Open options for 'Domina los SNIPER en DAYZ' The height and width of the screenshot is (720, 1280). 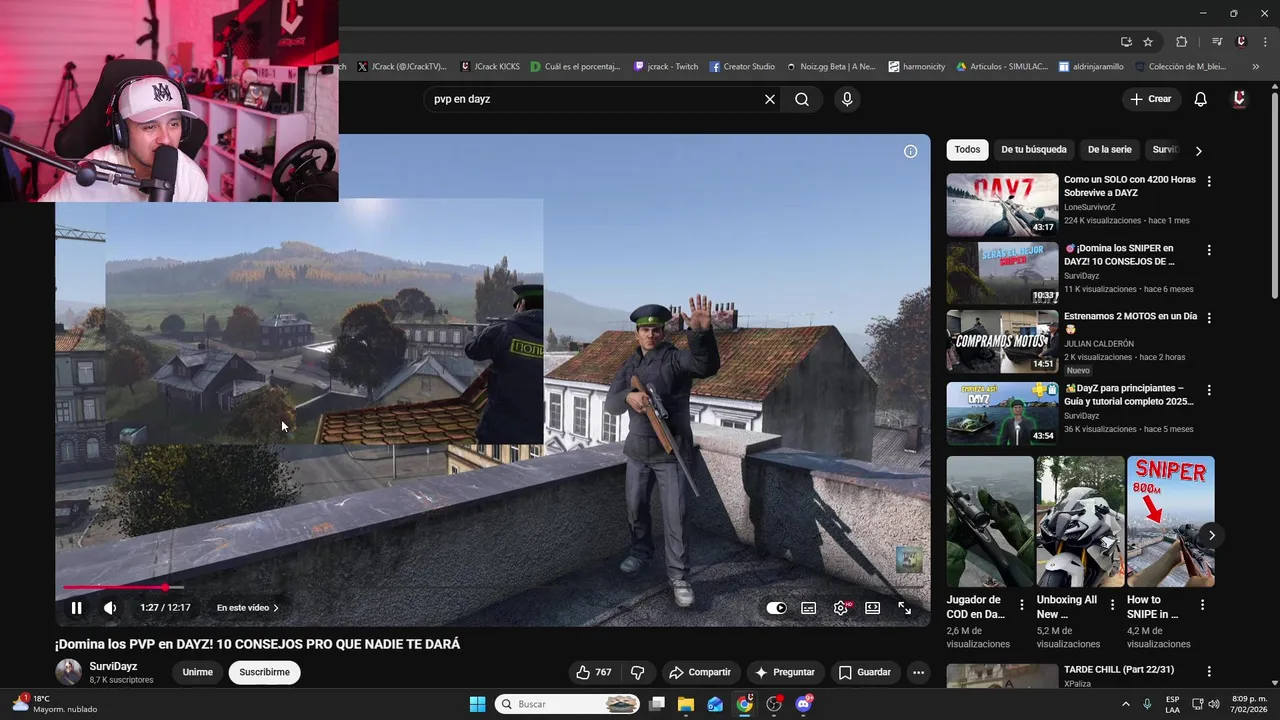[x=1209, y=250]
